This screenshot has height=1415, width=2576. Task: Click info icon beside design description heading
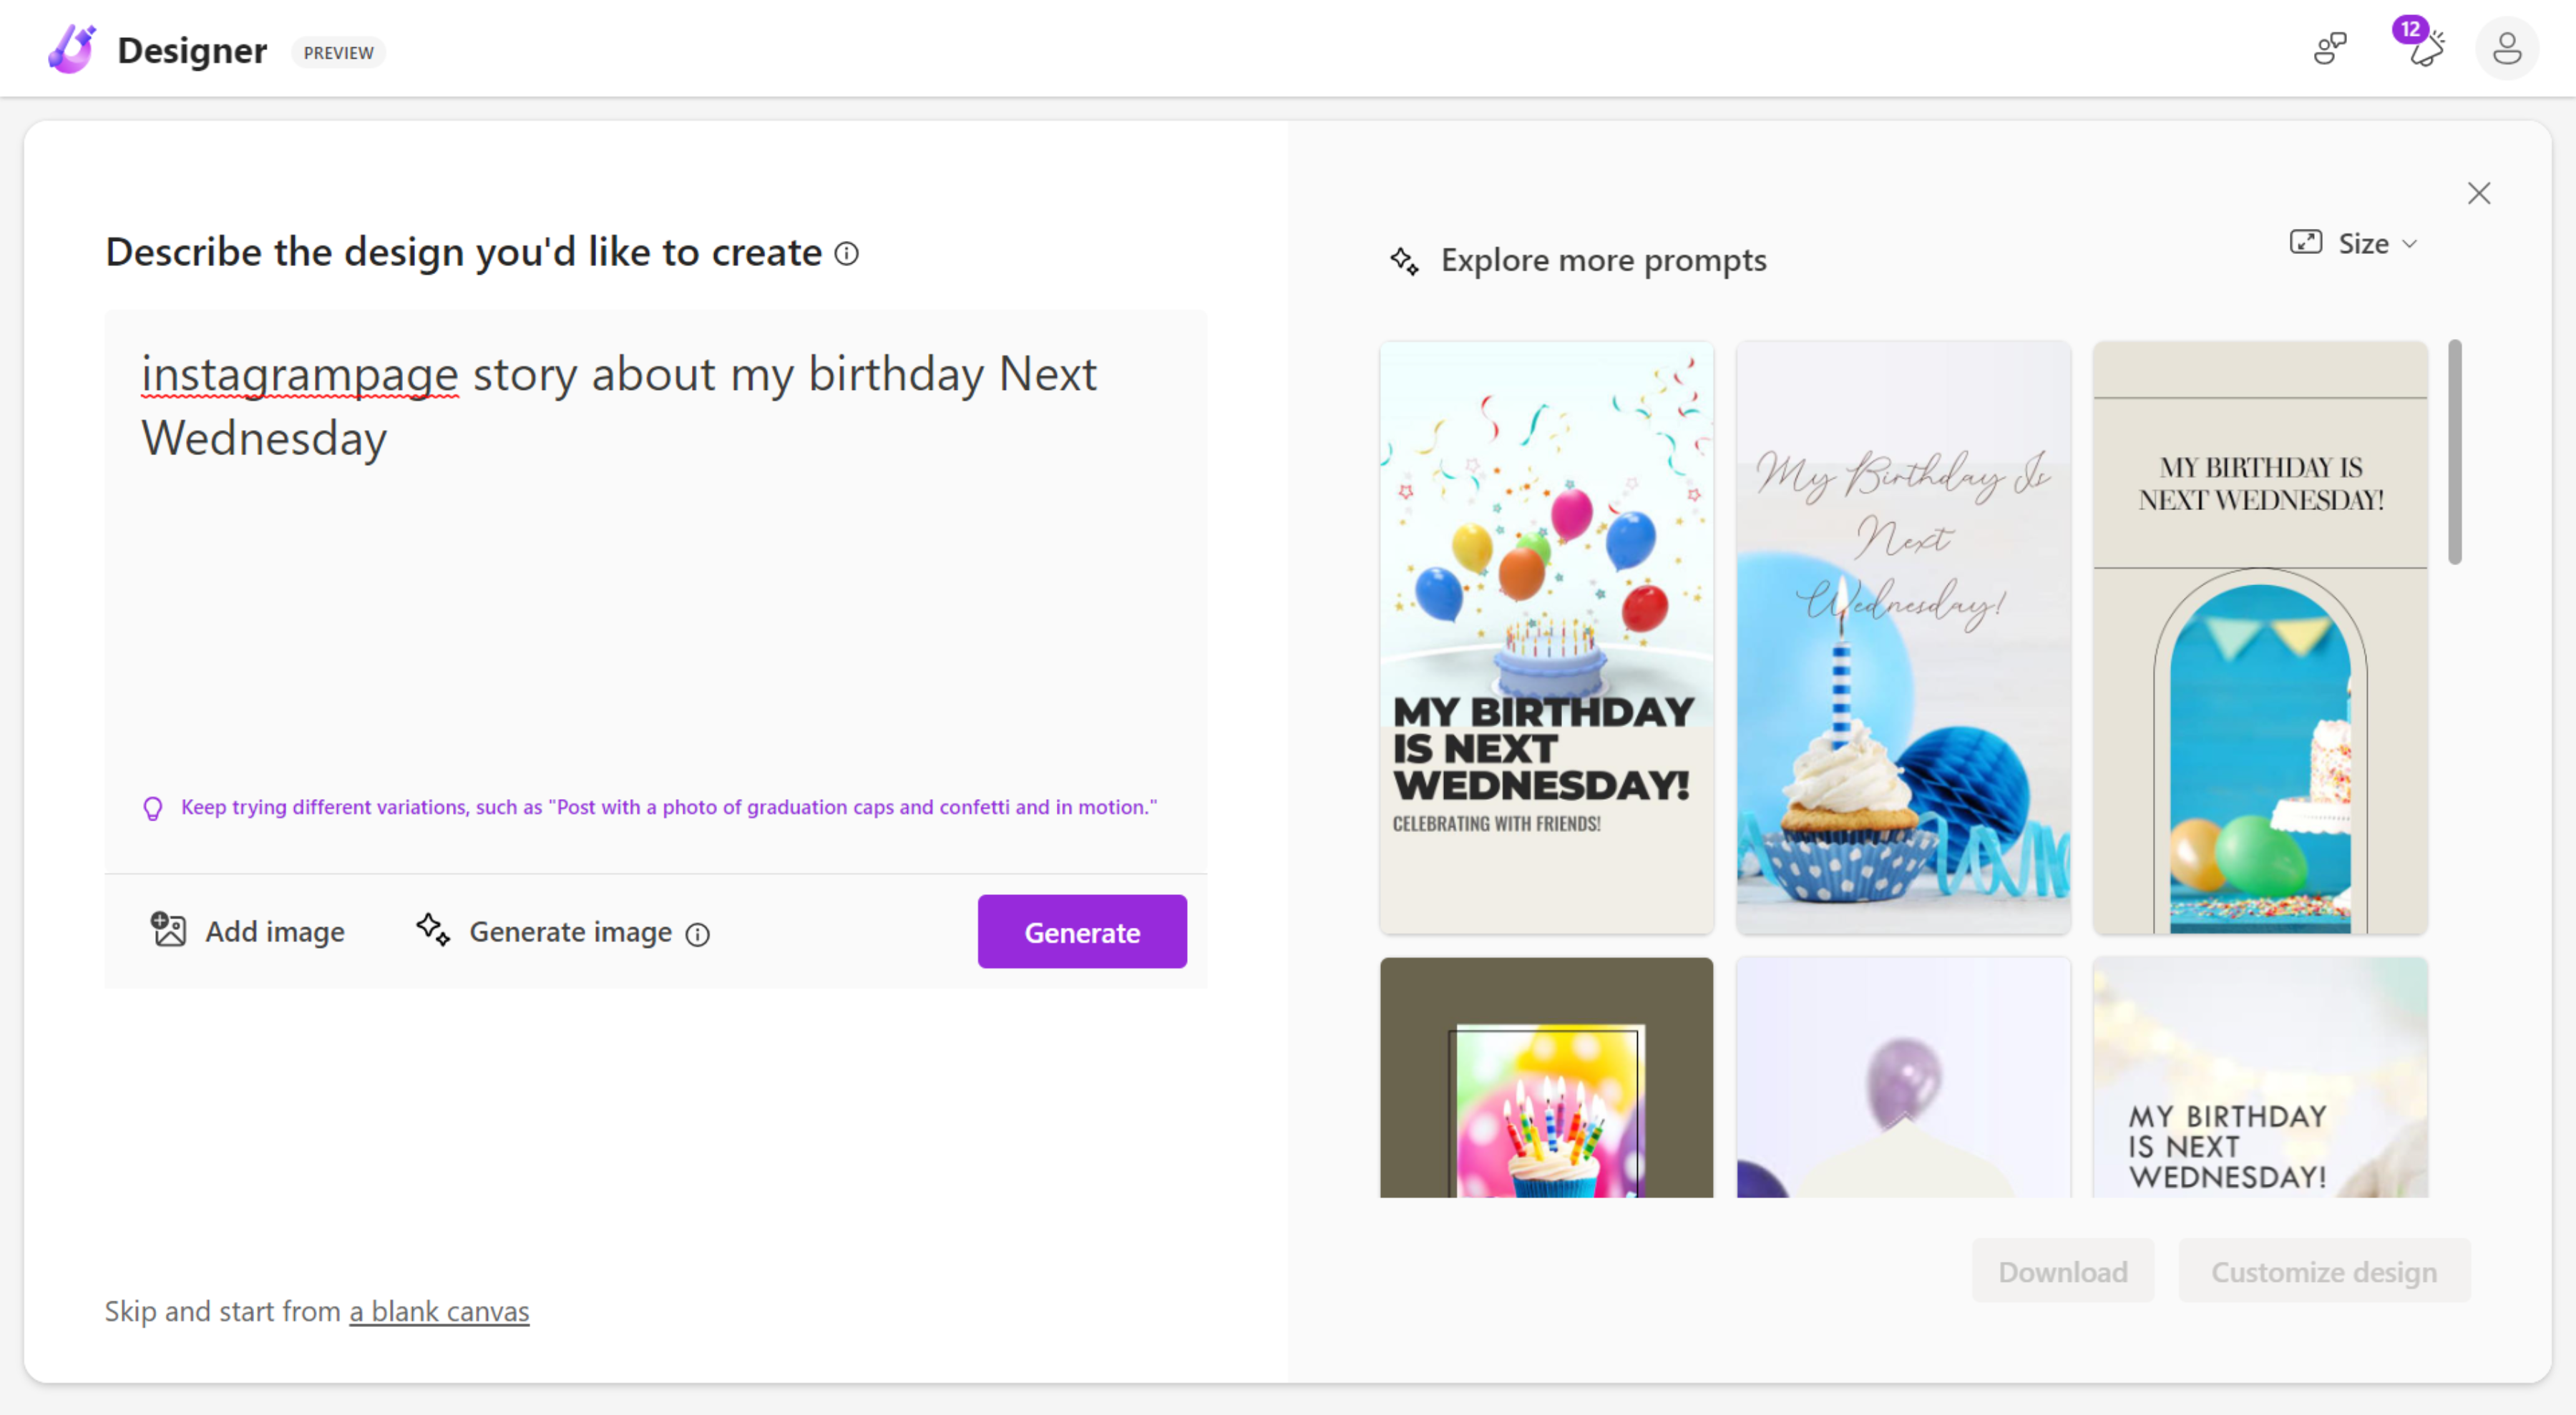[x=846, y=254]
